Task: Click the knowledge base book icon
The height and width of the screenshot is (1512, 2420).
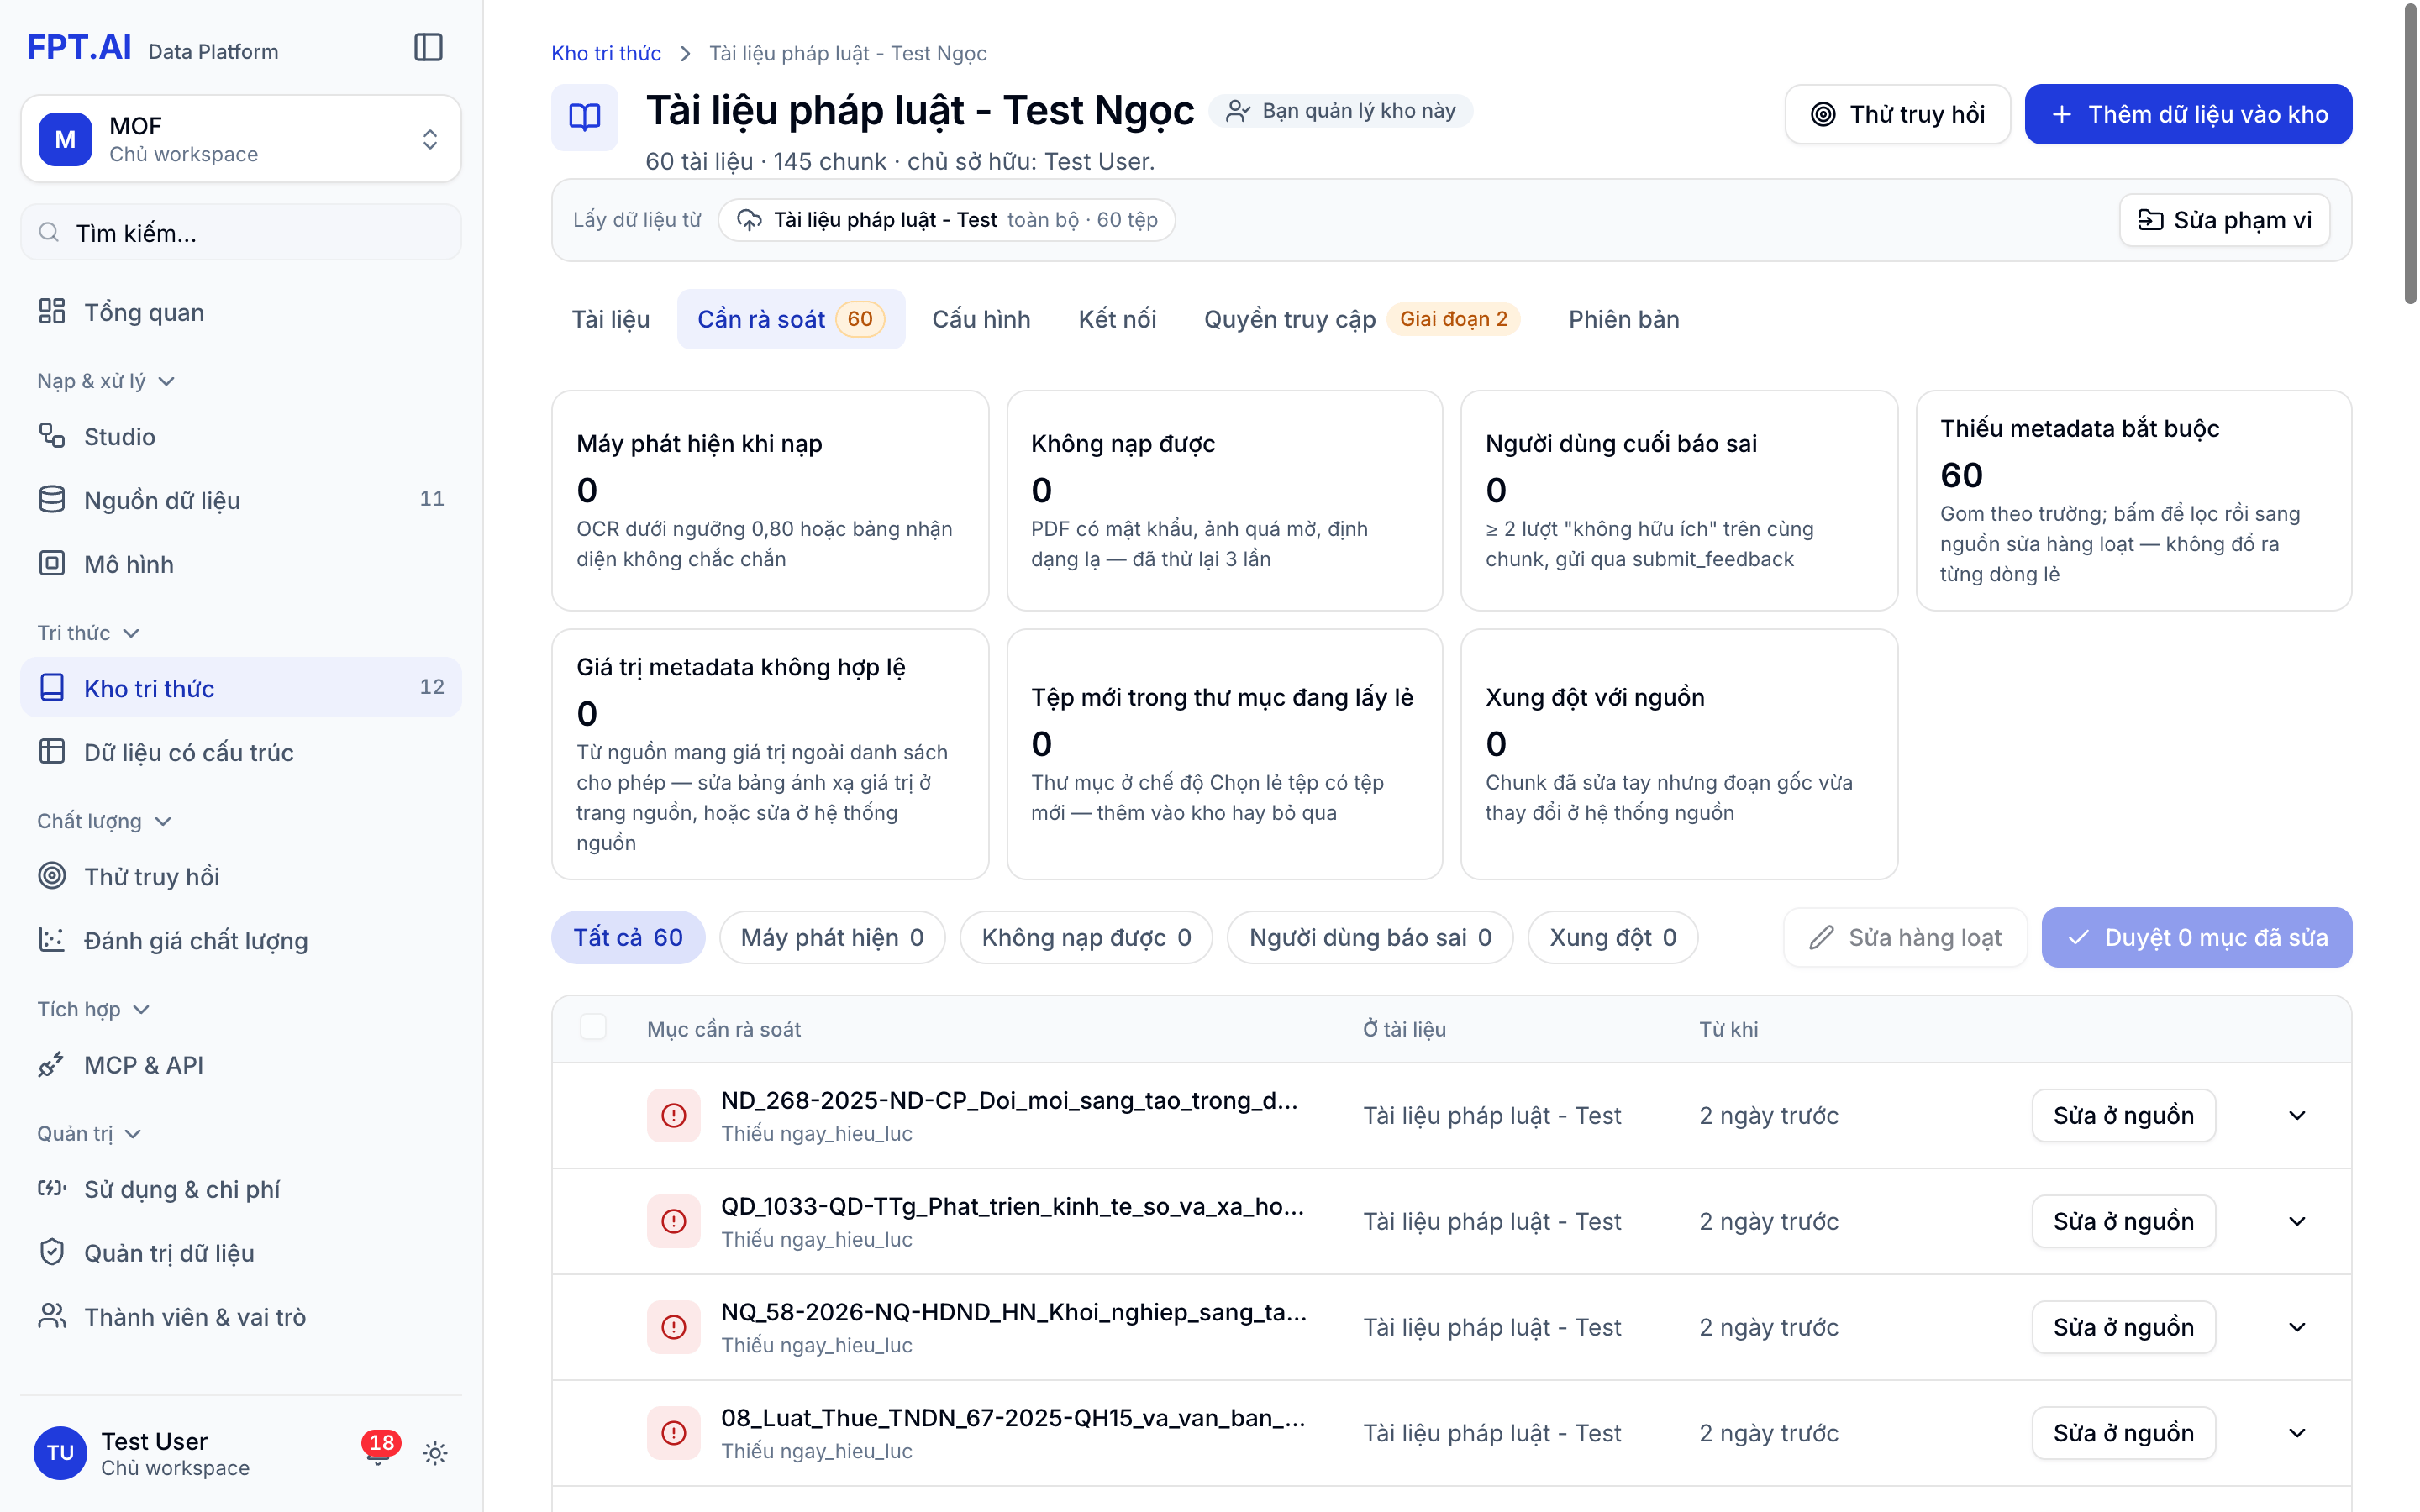Action: click(584, 117)
